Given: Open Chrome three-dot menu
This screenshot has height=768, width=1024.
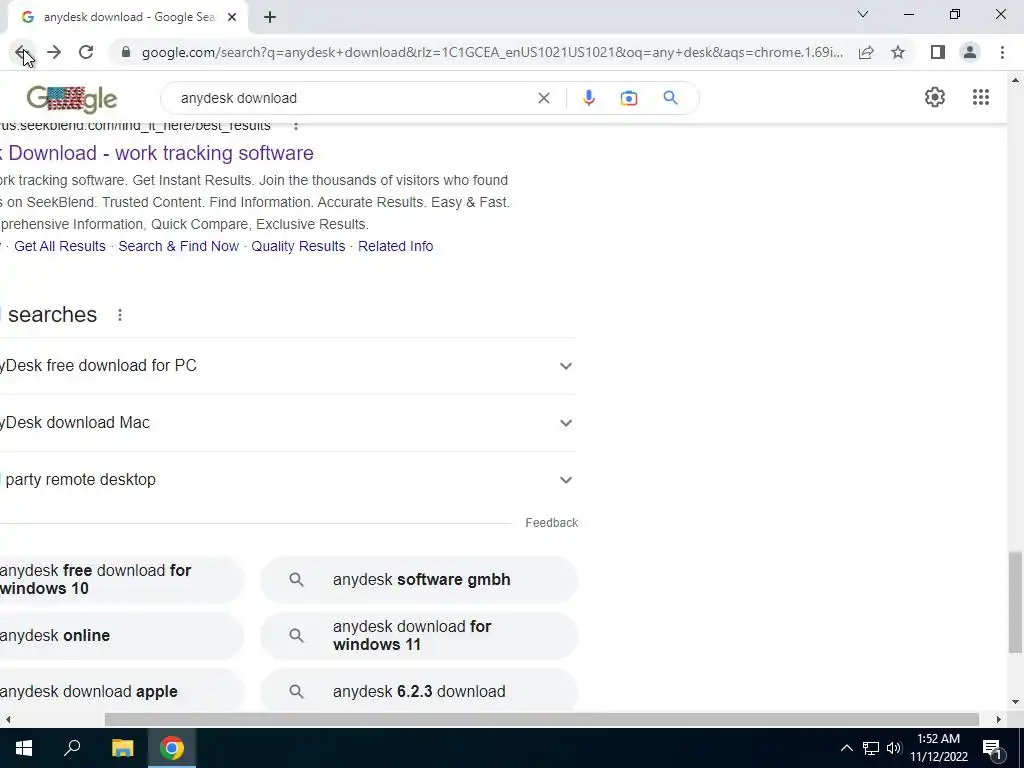Looking at the screenshot, I should tap(1002, 52).
